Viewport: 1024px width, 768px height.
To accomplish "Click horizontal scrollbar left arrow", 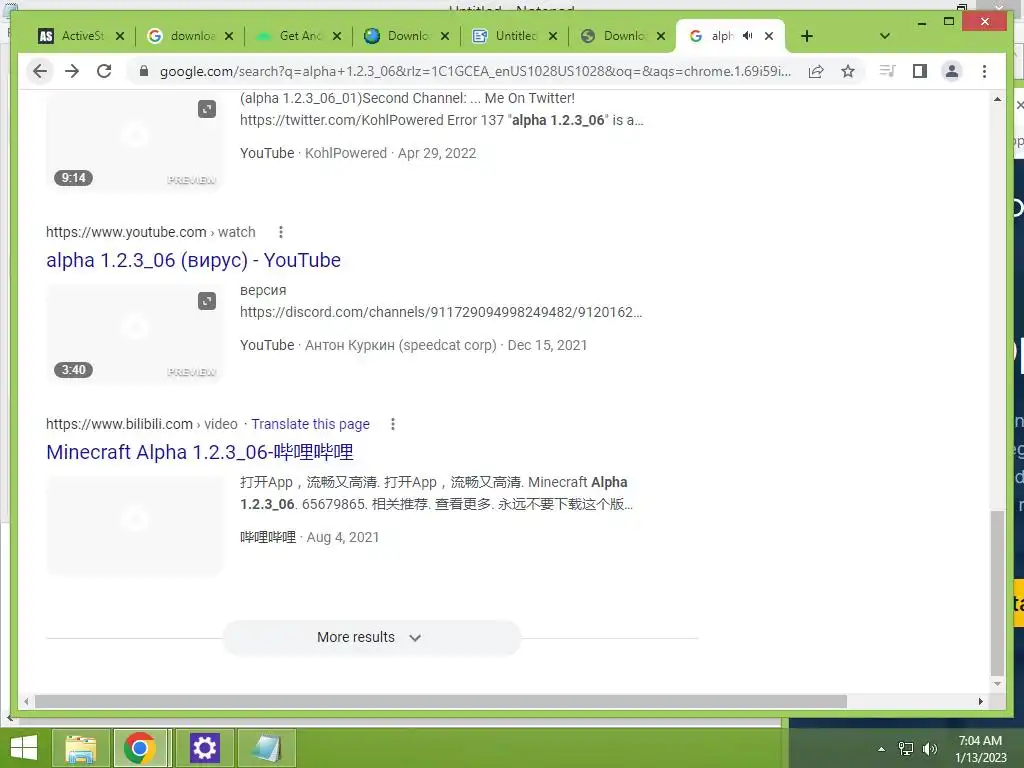I will [26, 701].
